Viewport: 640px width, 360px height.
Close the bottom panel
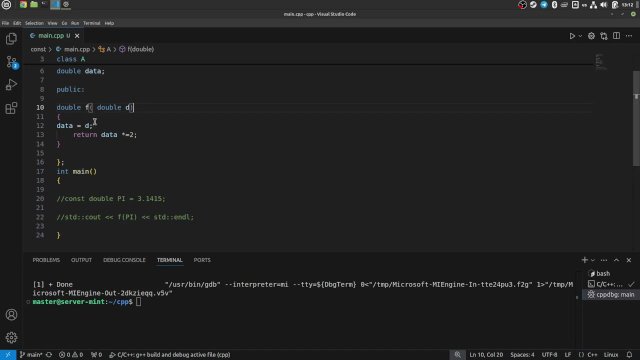click(x=629, y=260)
